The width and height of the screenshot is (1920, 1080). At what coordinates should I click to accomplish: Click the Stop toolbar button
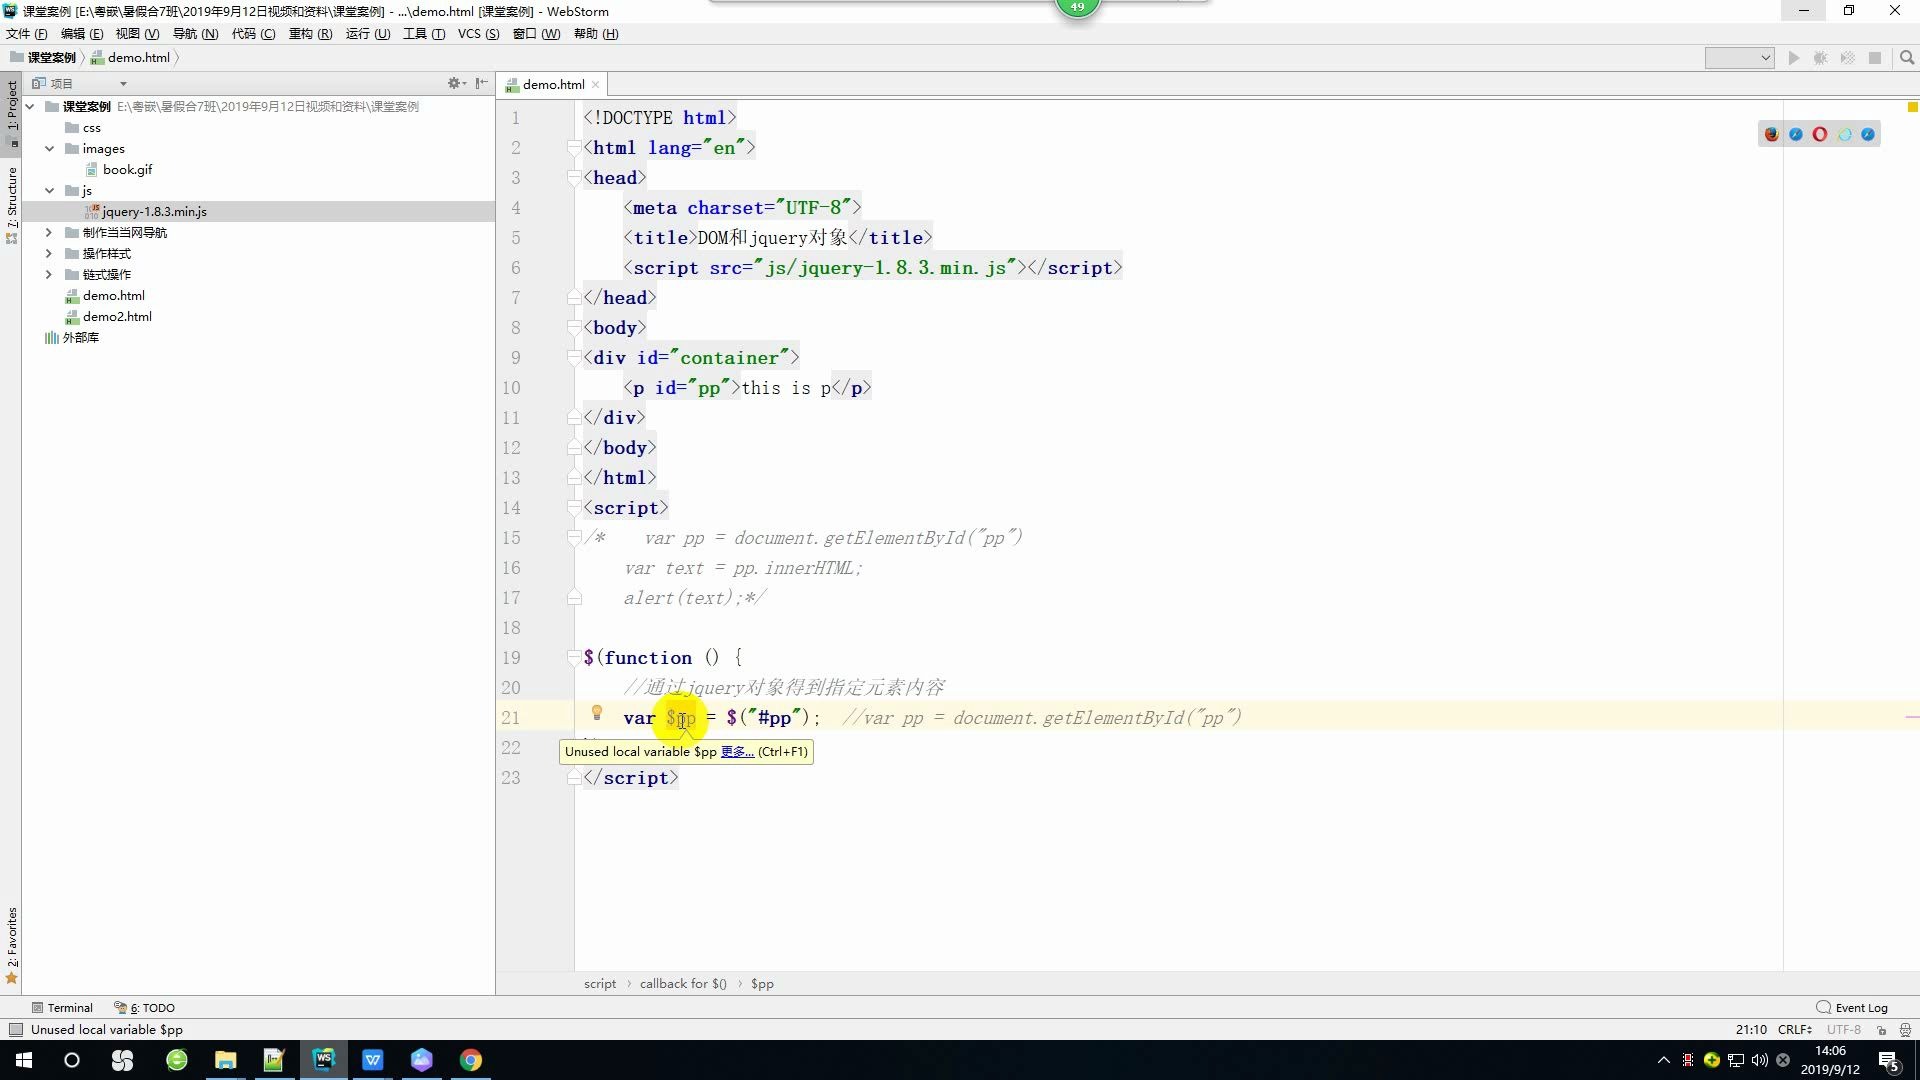[1875, 58]
